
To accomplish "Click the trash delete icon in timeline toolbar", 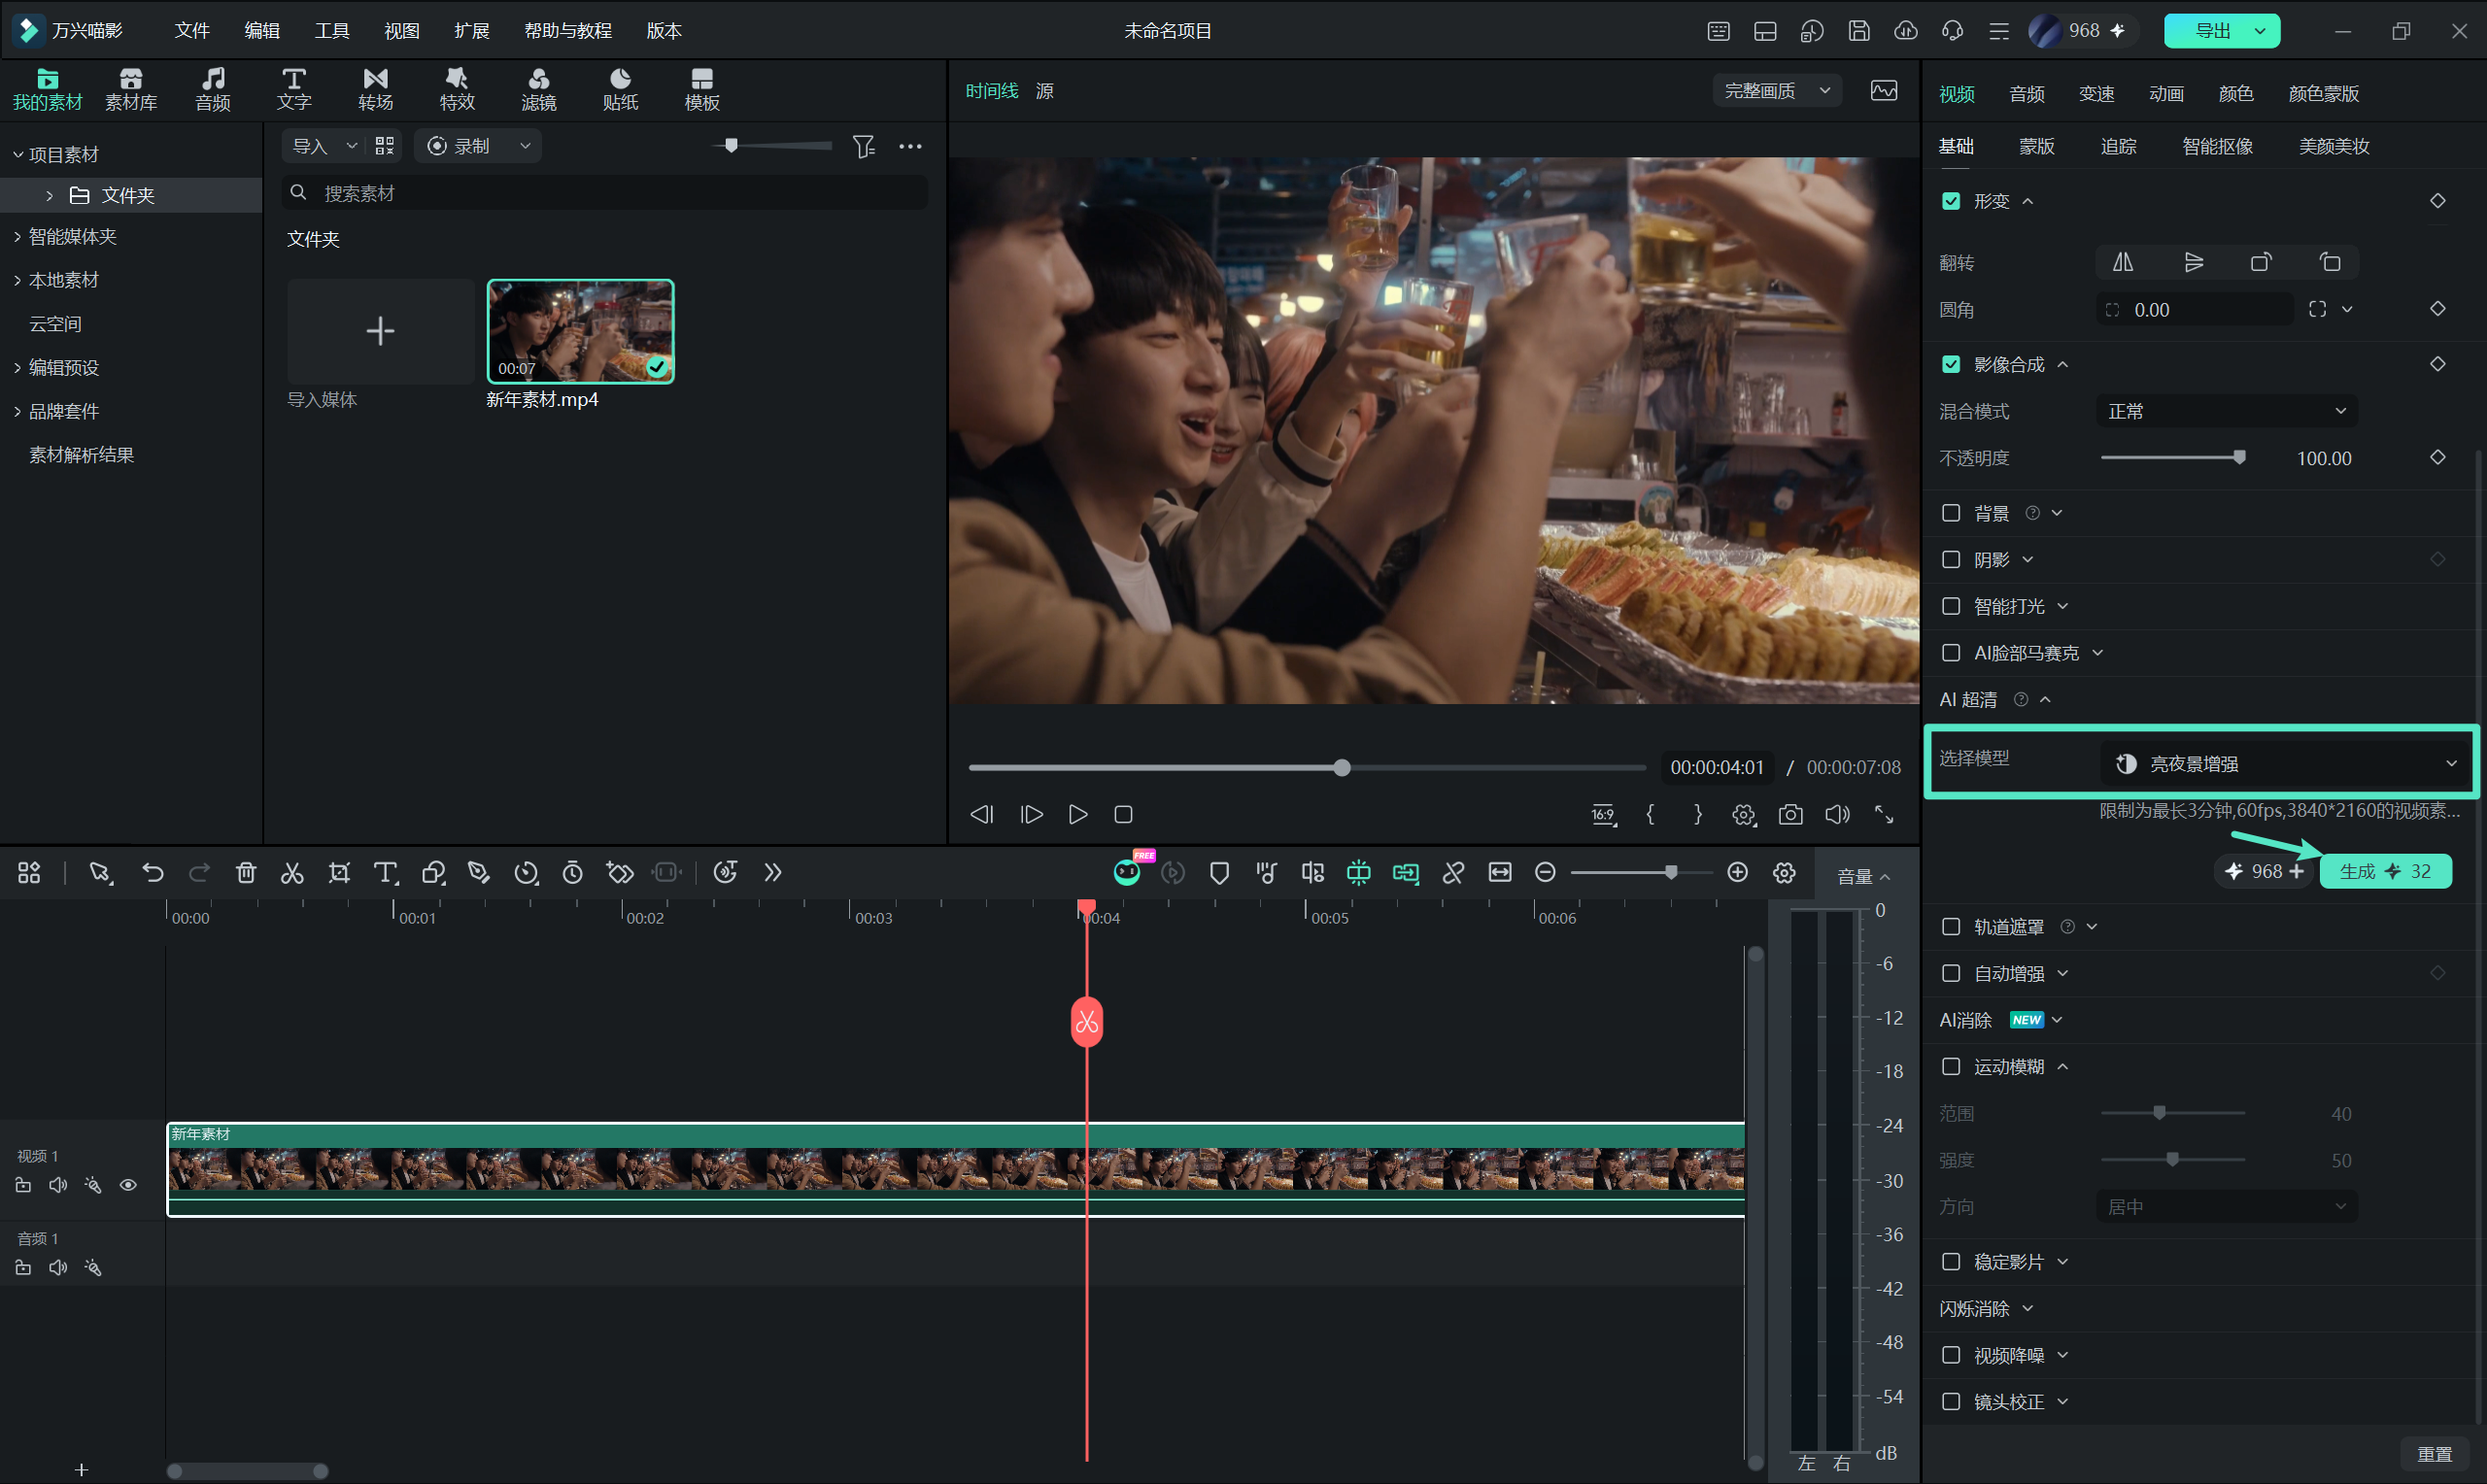I will (x=246, y=872).
